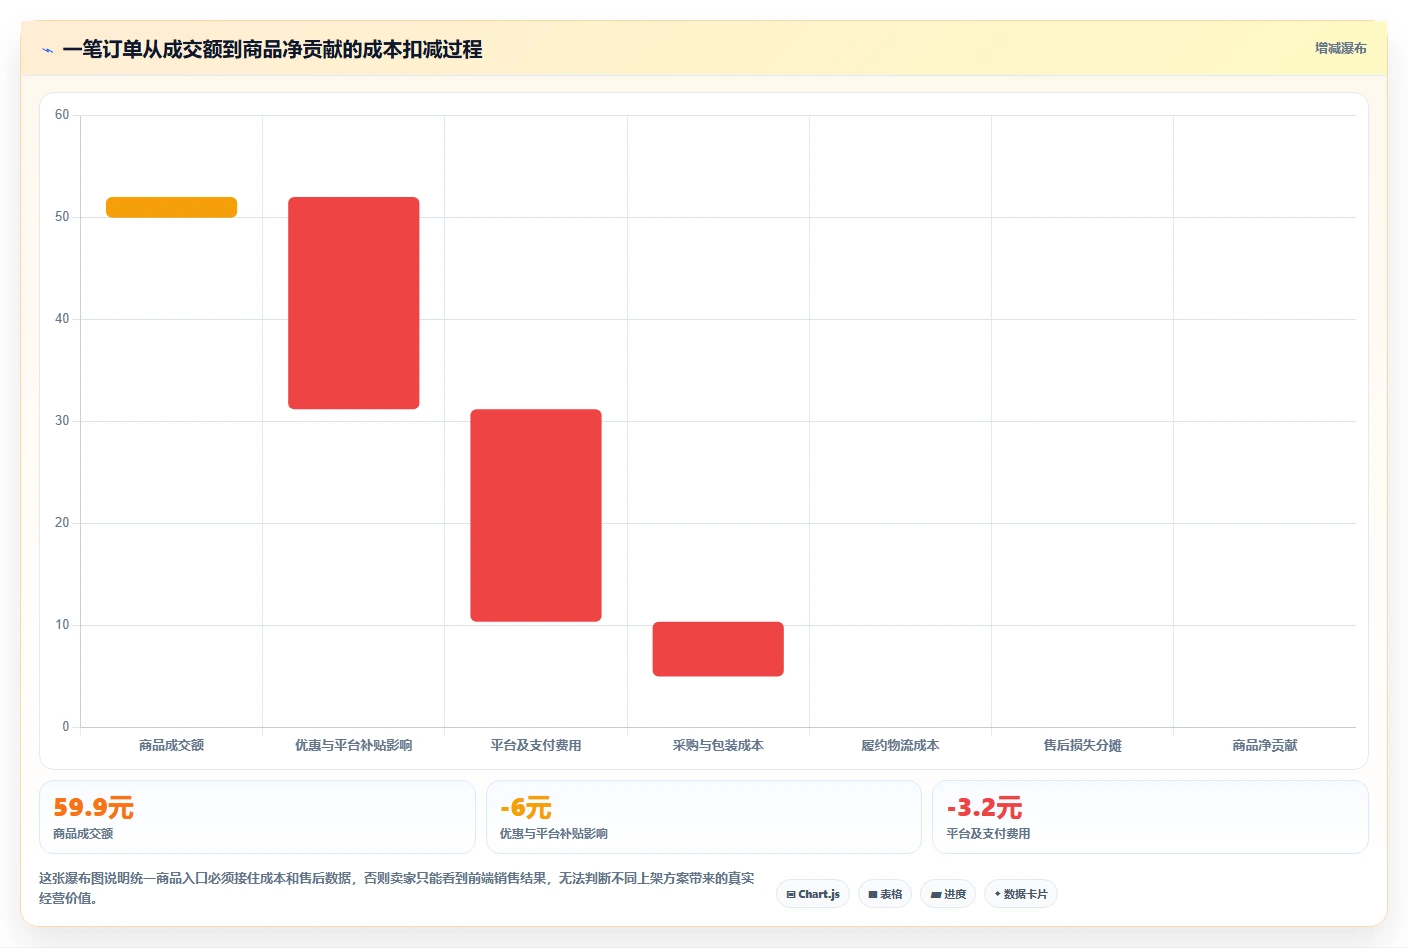Click the red 平台及支付费用 bar
This screenshot has height=948, width=1408.
tap(536, 515)
